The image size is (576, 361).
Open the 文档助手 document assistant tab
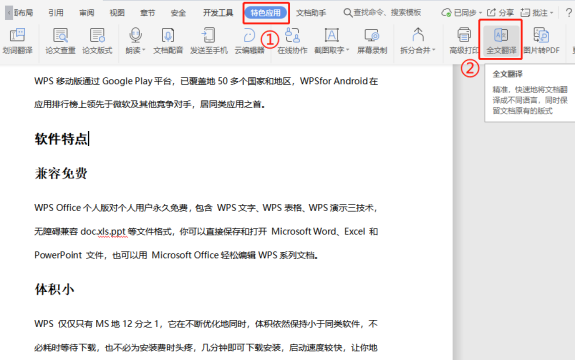311,13
